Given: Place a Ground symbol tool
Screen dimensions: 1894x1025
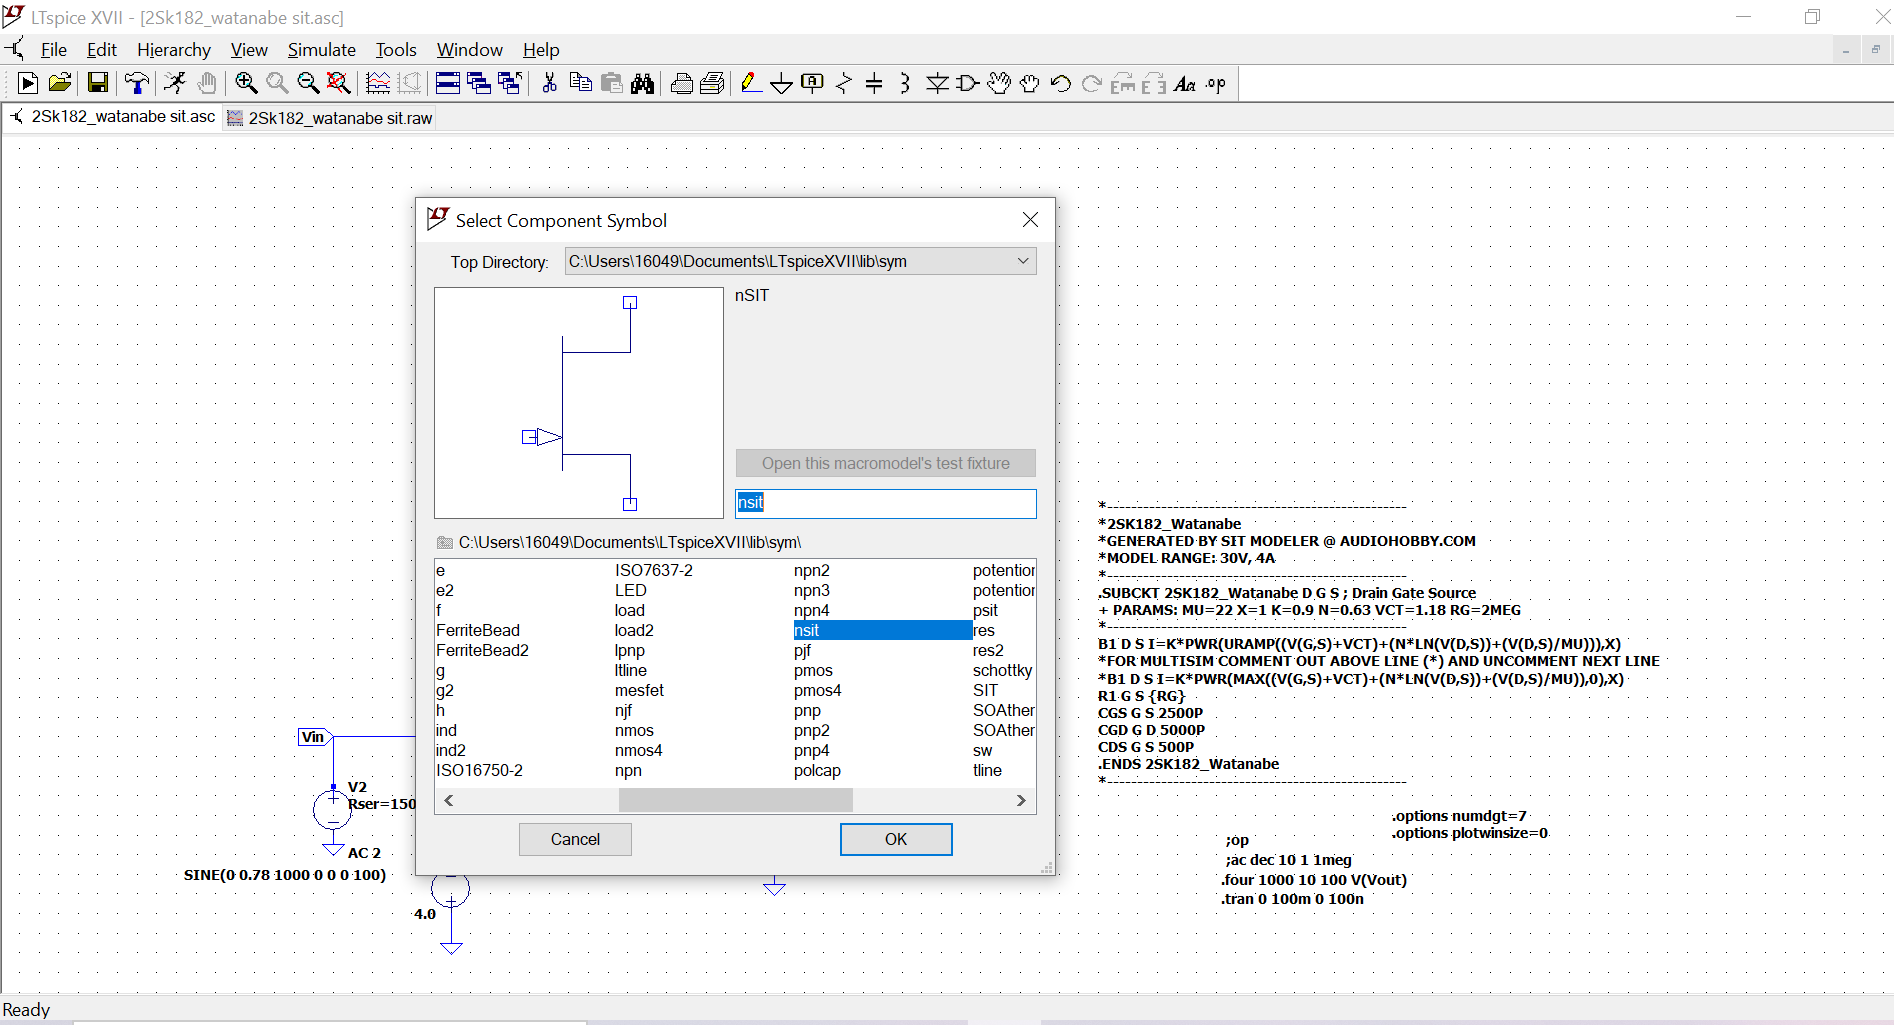Looking at the screenshot, I should (x=782, y=84).
